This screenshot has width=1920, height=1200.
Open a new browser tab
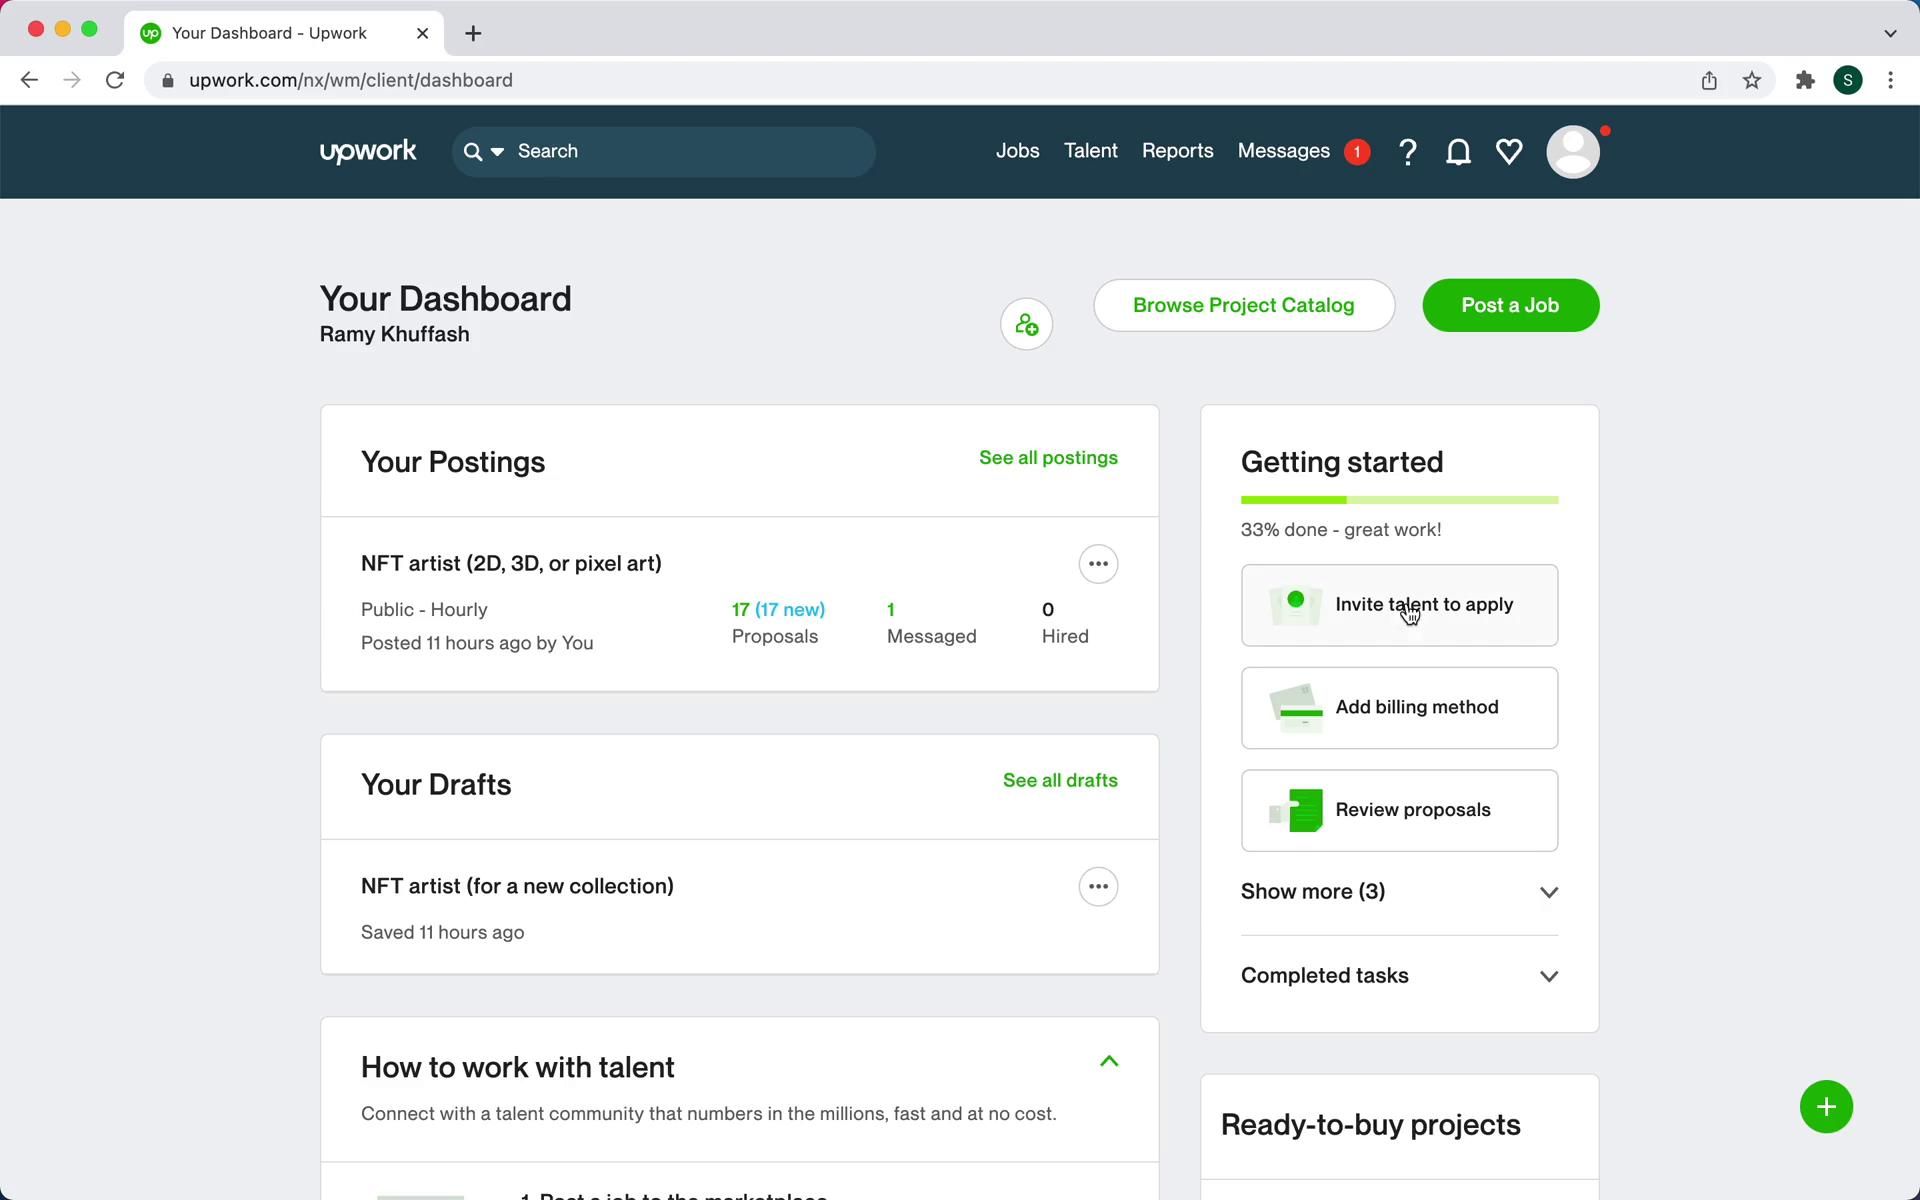click(473, 33)
